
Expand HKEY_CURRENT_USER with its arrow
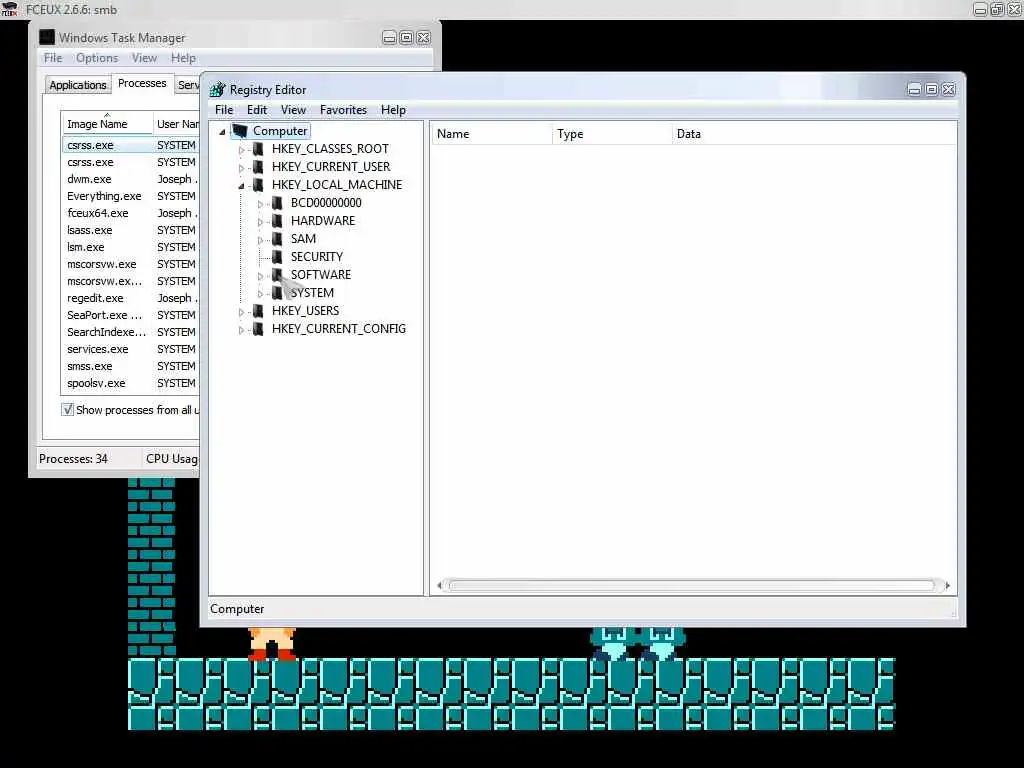pos(241,168)
